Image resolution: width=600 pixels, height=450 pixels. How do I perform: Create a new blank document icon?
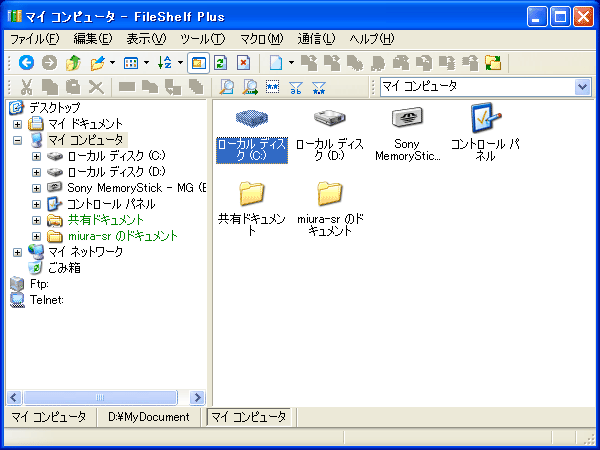pos(276,62)
